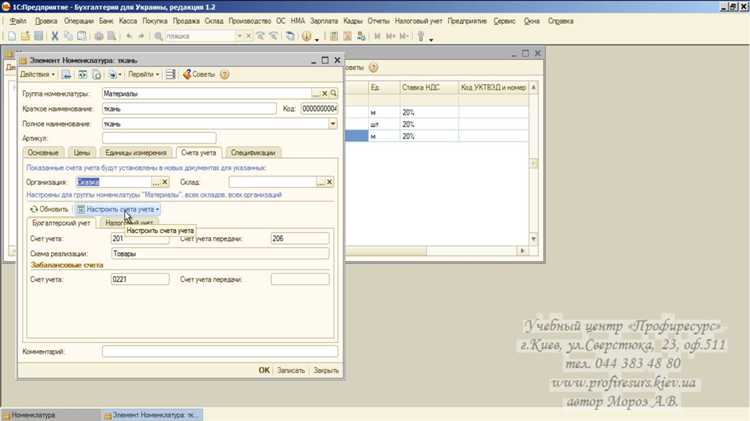Click the Ставка НДС column header

tap(429, 88)
